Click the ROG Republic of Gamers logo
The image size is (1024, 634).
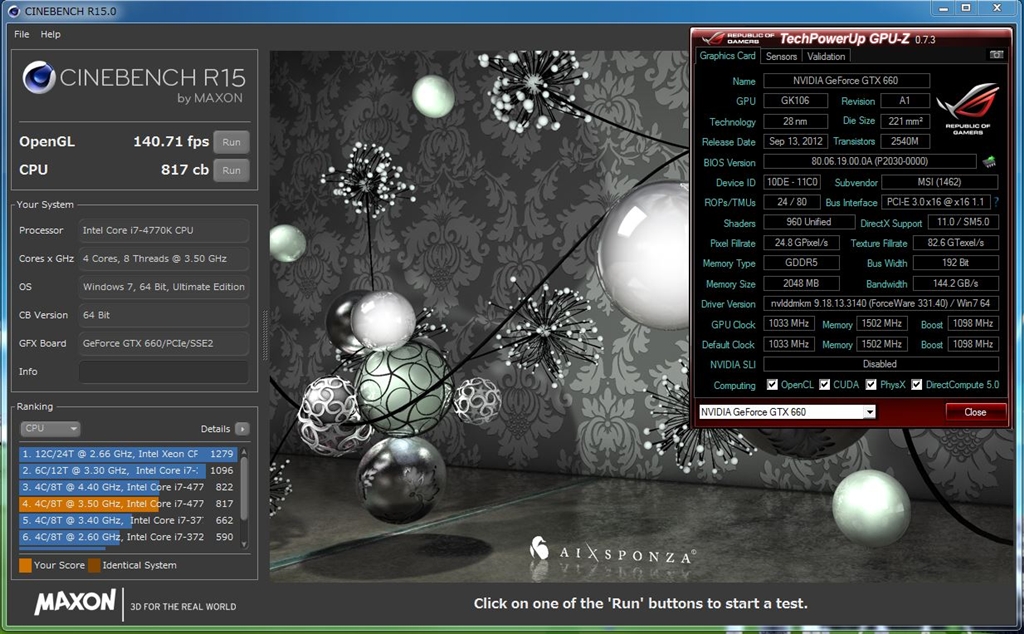[x=965, y=109]
